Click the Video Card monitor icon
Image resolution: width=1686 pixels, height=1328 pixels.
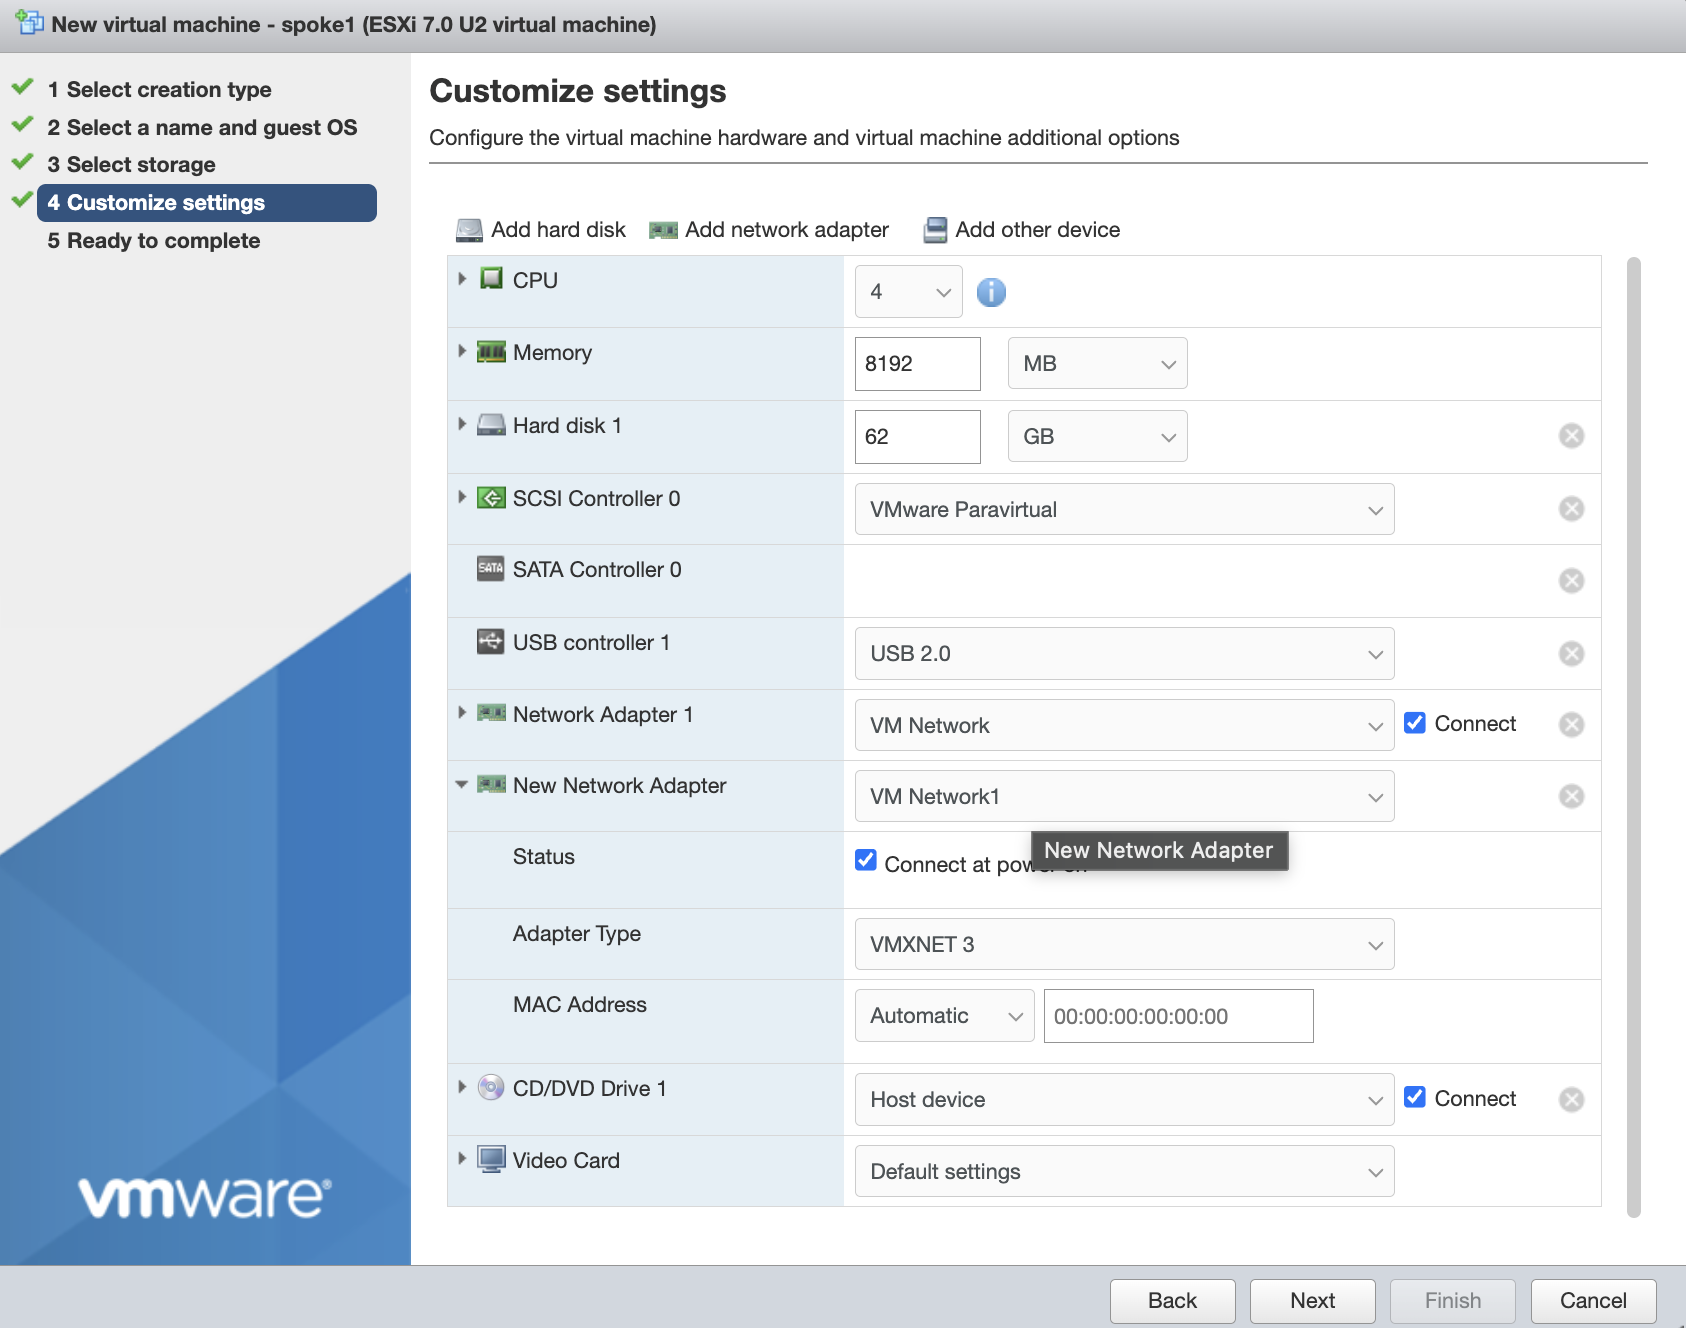tap(491, 1160)
